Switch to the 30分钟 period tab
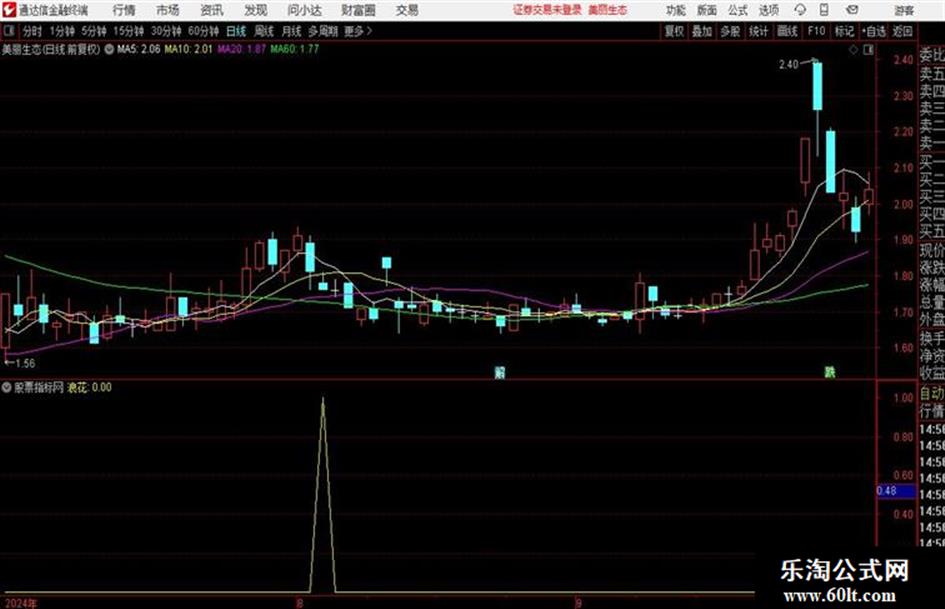Image resolution: width=945 pixels, height=609 pixels. (x=166, y=31)
